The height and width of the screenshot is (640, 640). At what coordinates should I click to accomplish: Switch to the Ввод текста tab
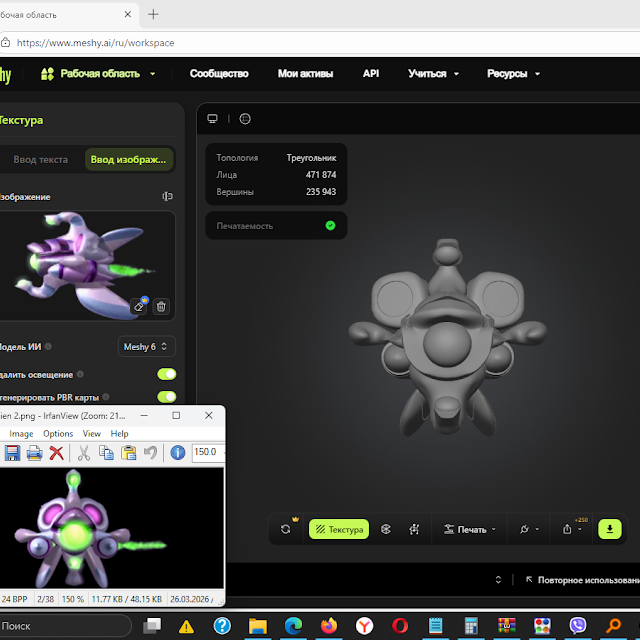[41, 159]
